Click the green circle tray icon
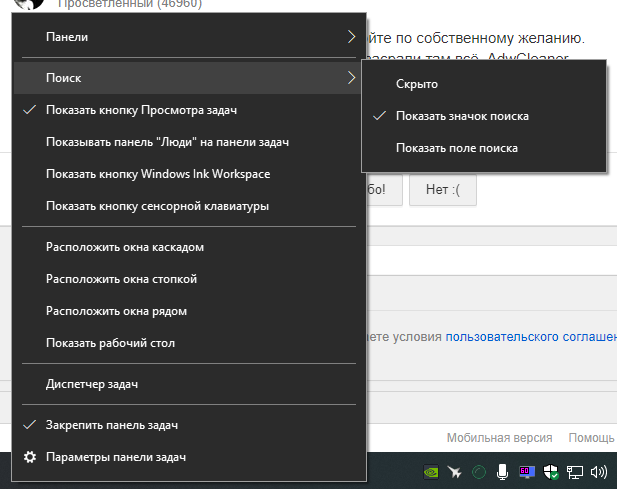This screenshot has height=489, width=617. [x=479, y=472]
